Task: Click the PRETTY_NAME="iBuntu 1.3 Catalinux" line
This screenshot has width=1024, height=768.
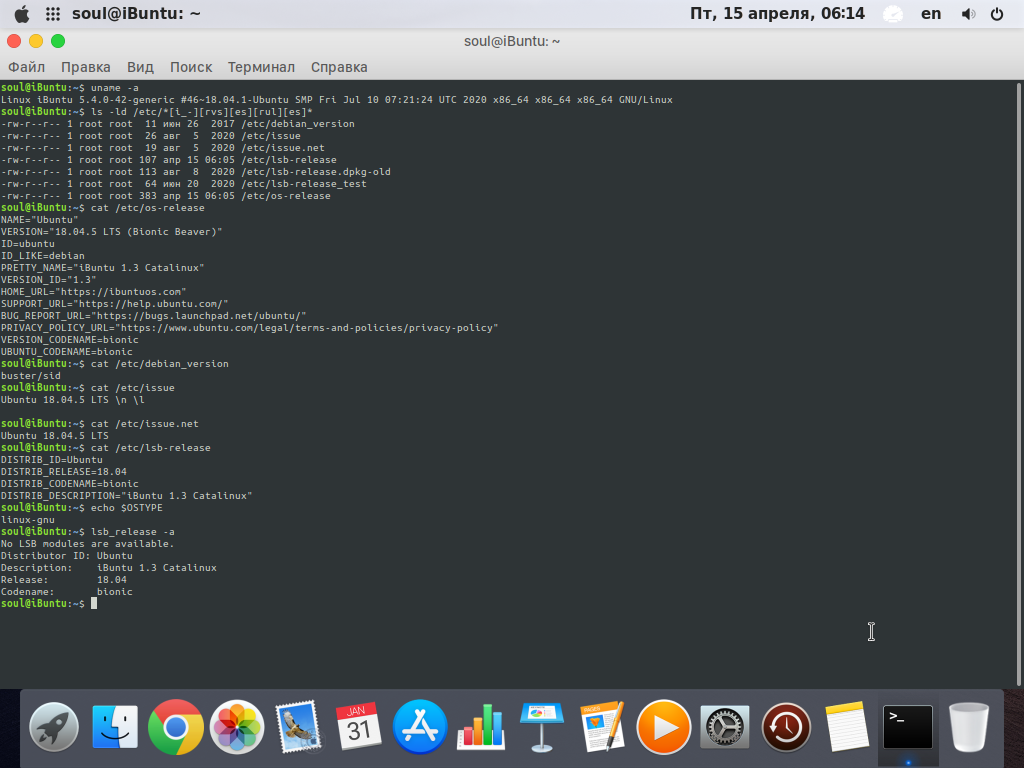Action: pyautogui.click(x=103, y=268)
